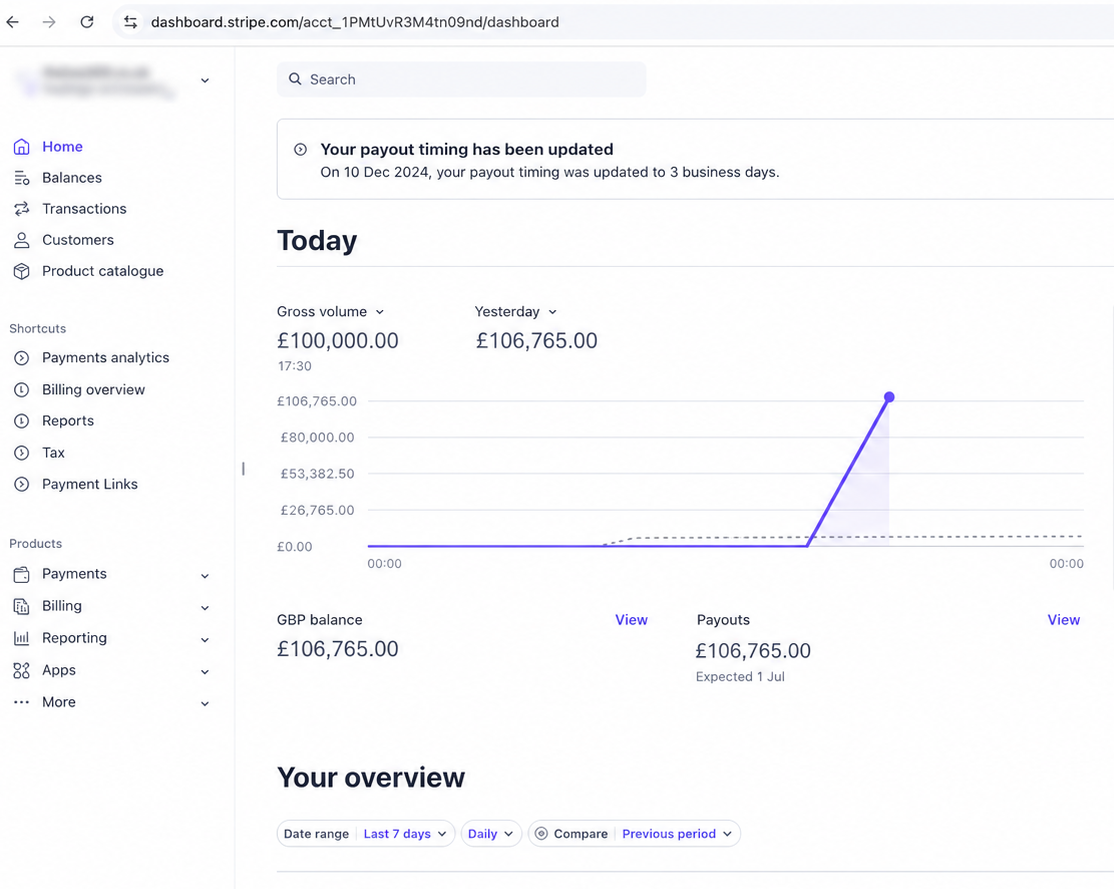Click the £100,000.00 gross volume value
This screenshot has width=1114, height=889.
pyautogui.click(x=337, y=341)
